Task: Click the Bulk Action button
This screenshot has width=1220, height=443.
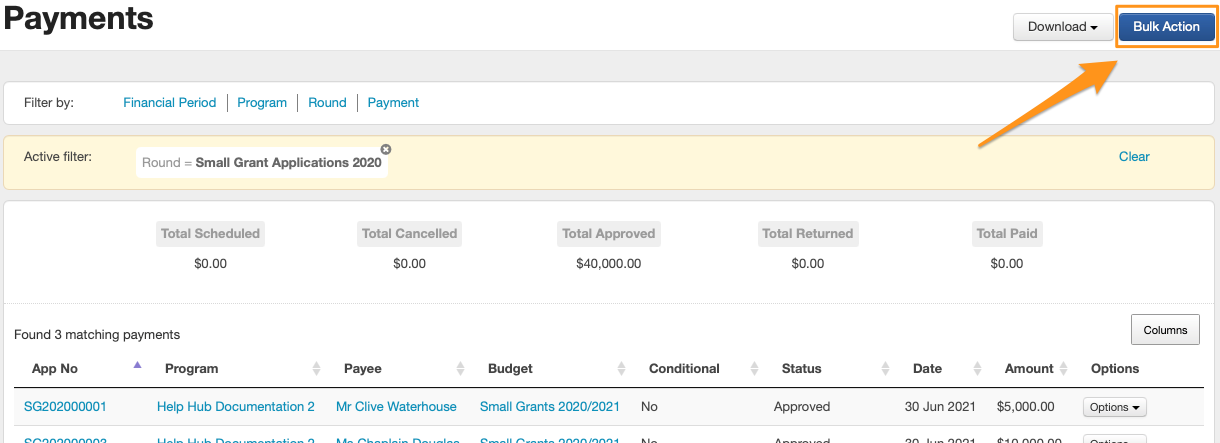Action: 1166,27
